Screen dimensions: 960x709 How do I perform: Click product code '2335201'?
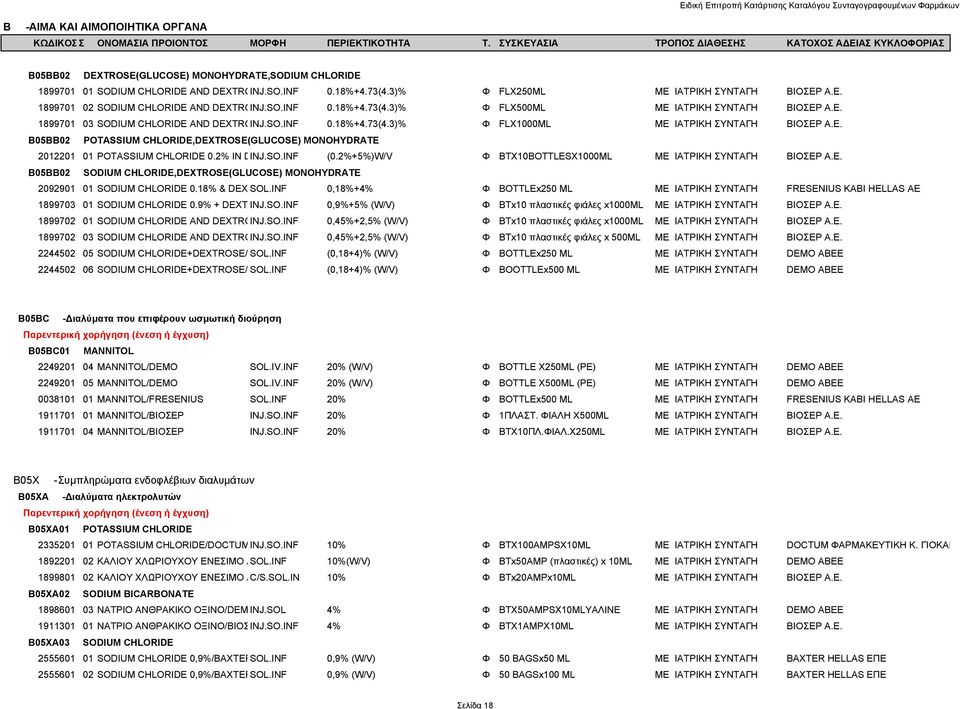[56, 546]
